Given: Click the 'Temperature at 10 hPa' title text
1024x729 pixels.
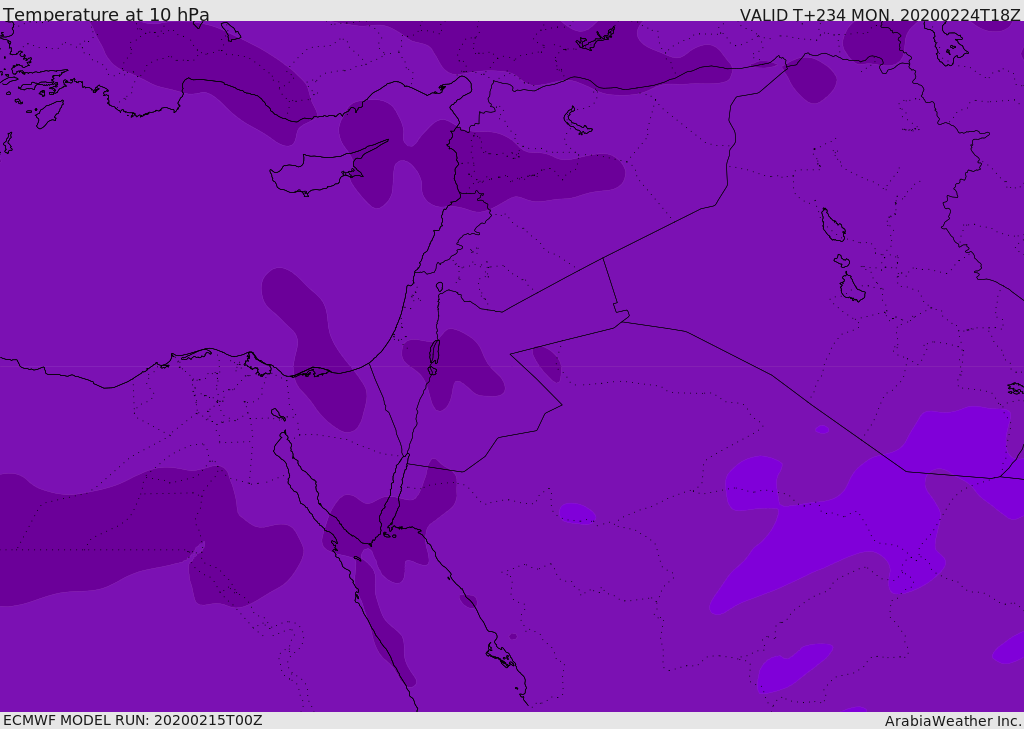Looking at the screenshot, I should [x=106, y=14].
